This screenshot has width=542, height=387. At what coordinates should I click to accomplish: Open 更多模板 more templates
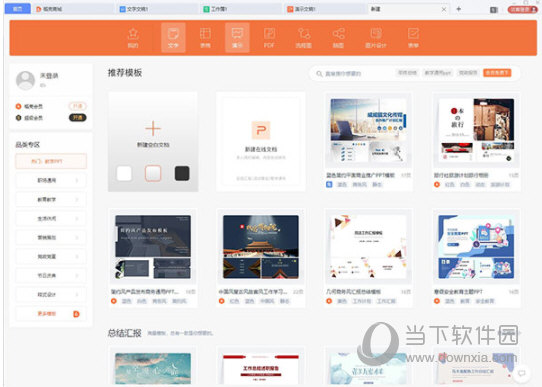pos(51,314)
